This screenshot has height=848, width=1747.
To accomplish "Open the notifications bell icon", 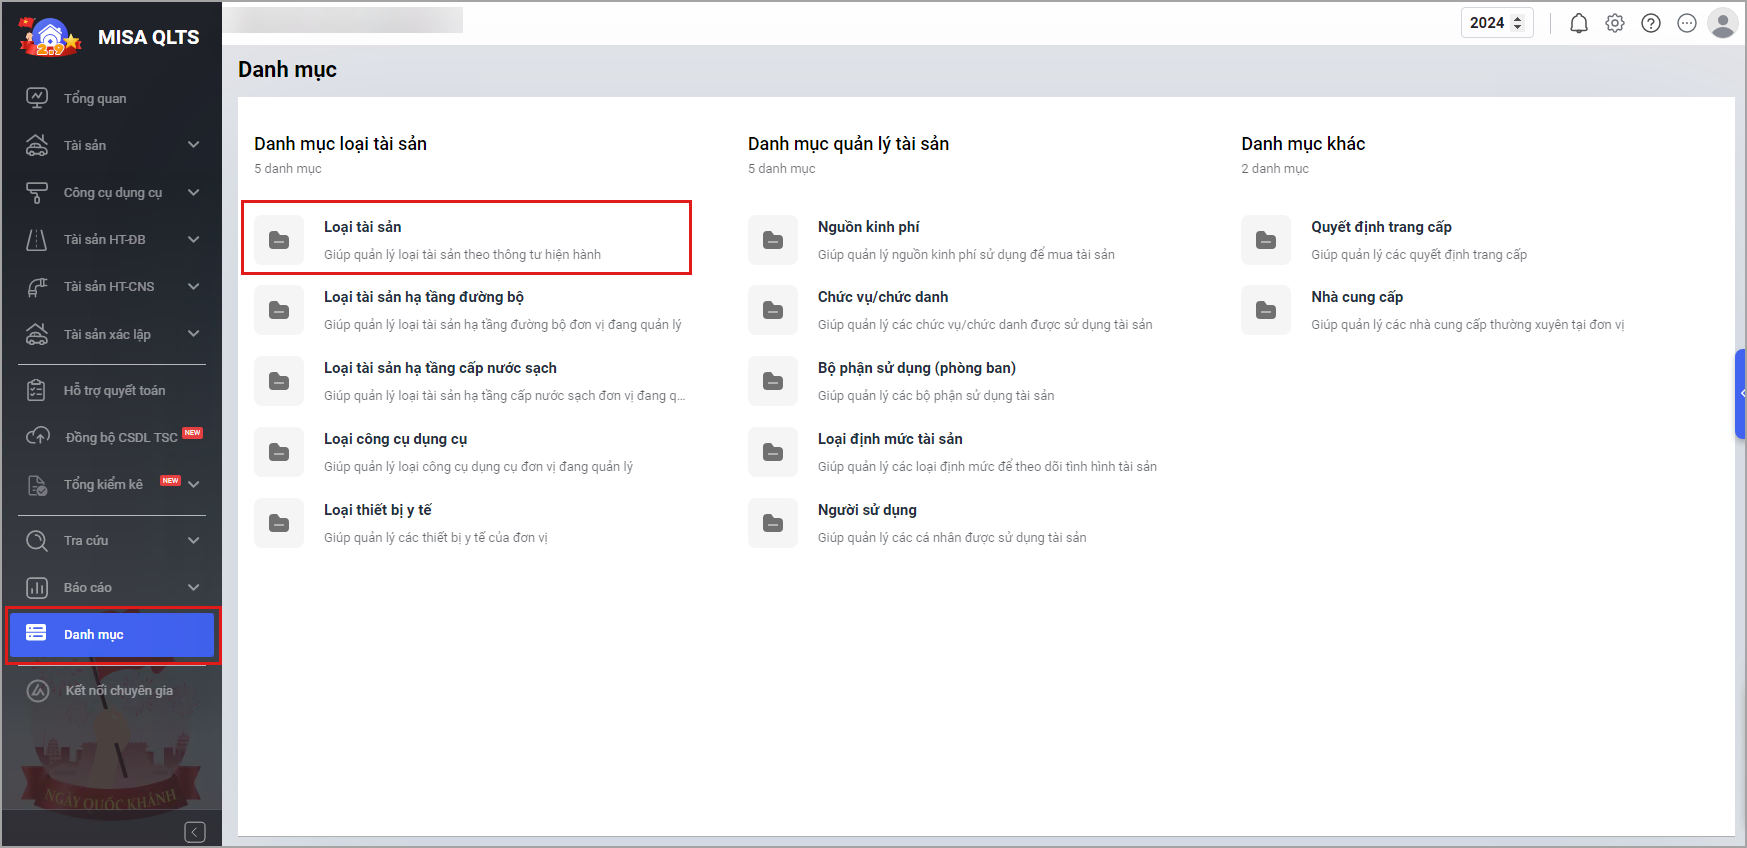I will point(1579,23).
